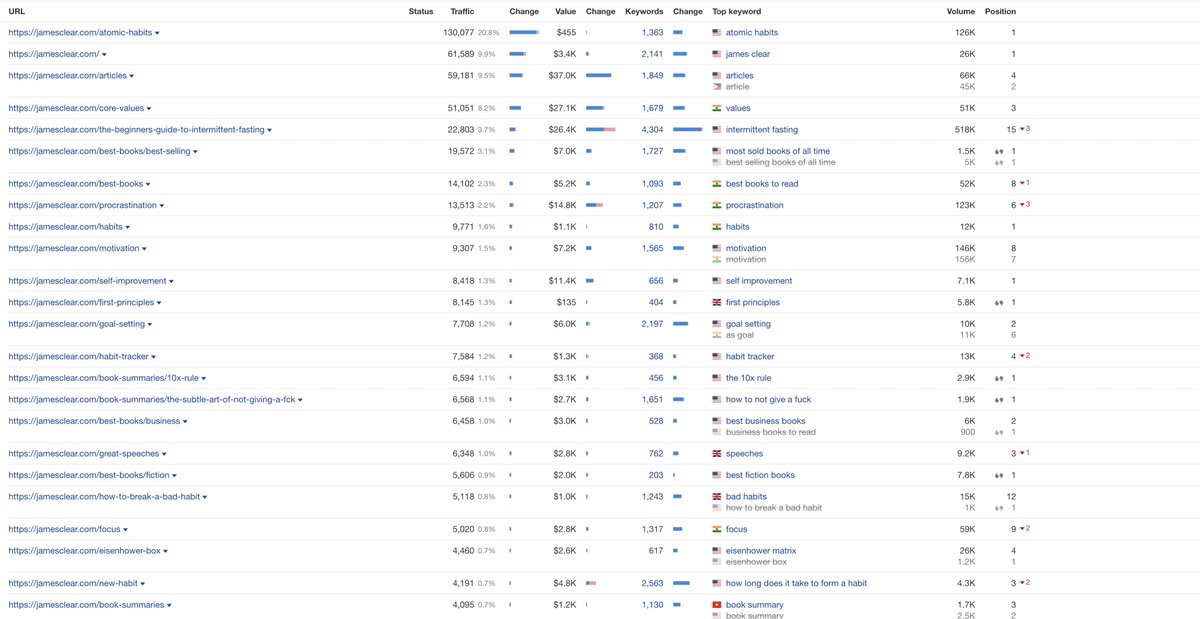Click SERP feature quote icon in 'best fiction books' row
The height and width of the screenshot is (619, 1200).
998,476
